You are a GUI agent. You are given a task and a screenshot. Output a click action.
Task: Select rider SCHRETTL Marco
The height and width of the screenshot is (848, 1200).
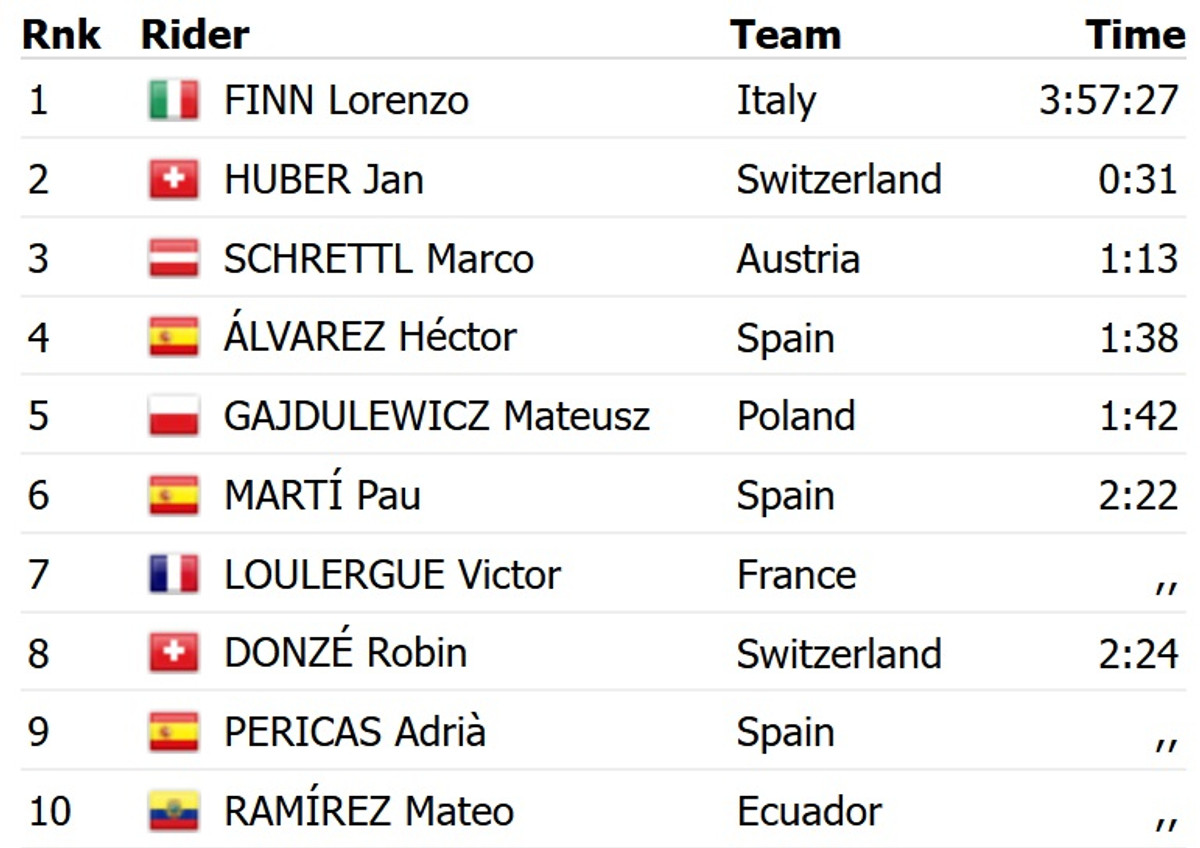click(378, 259)
